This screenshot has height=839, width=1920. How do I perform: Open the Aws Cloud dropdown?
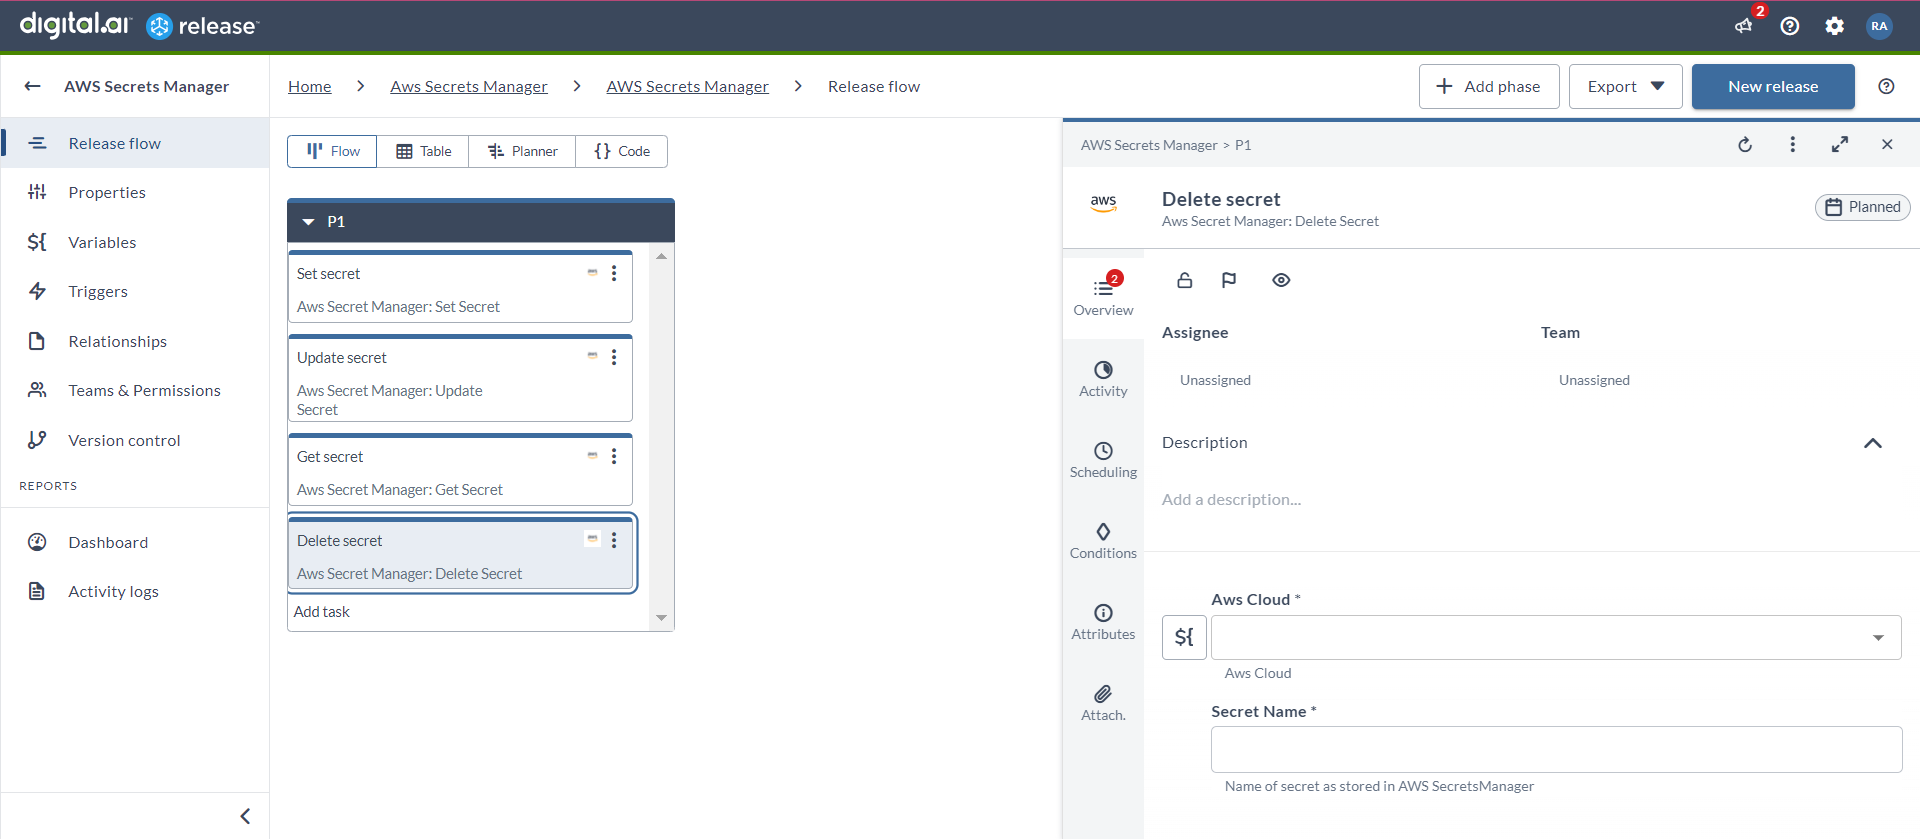tap(1555, 637)
